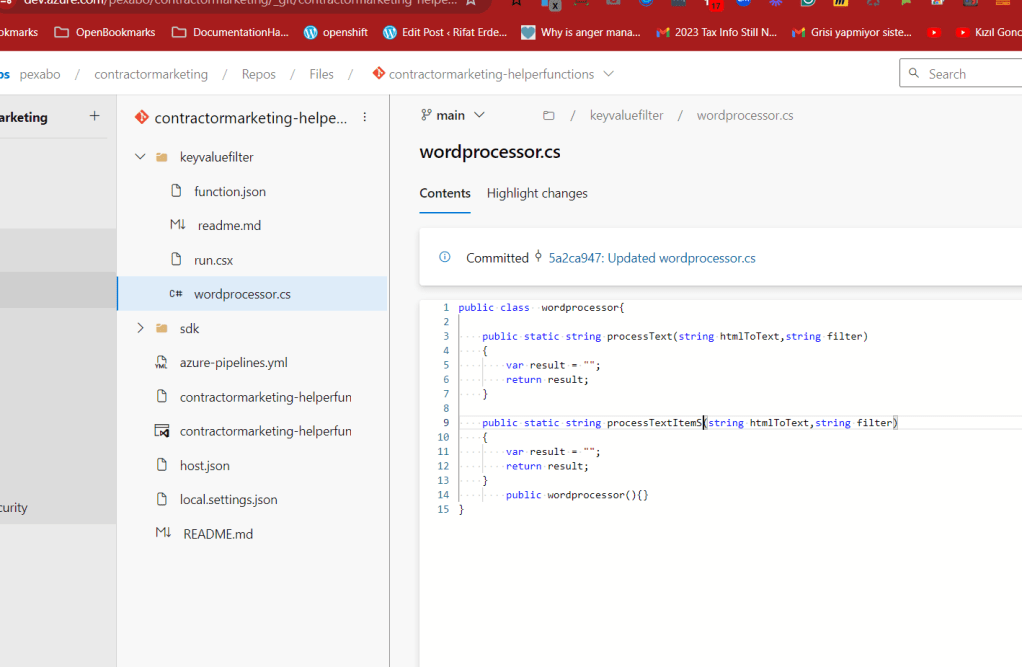1022x667 pixels.
Task: Open the openshift bookmark
Action: pos(336,32)
